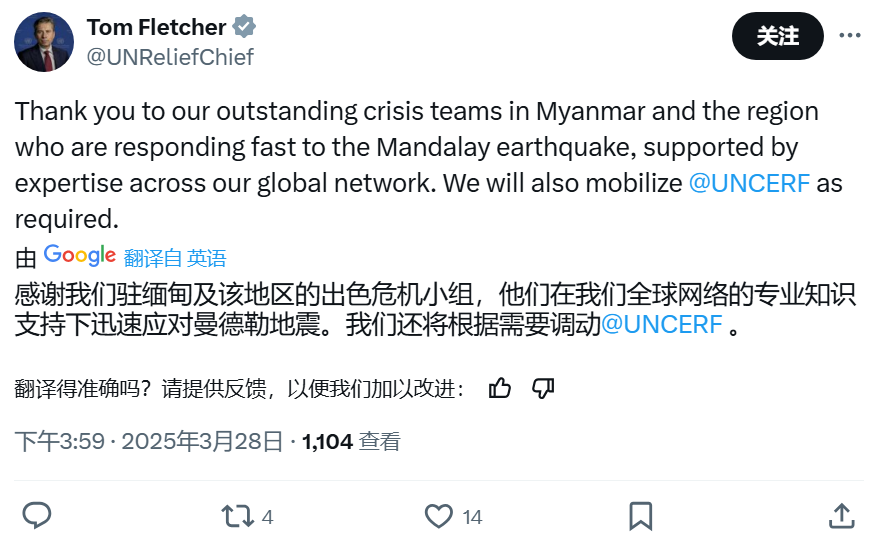
Task: Click thumbs up for translation feedback
Action: coord(500,388)
